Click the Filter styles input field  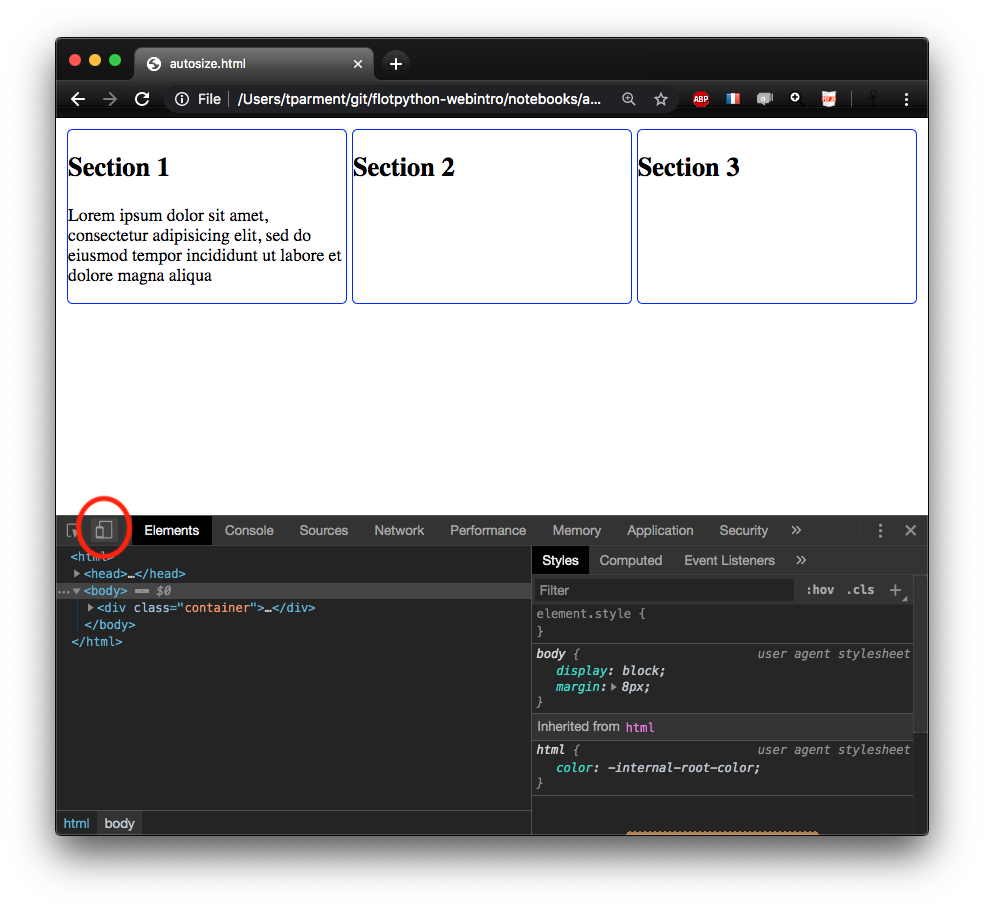(x=664, y=590)
